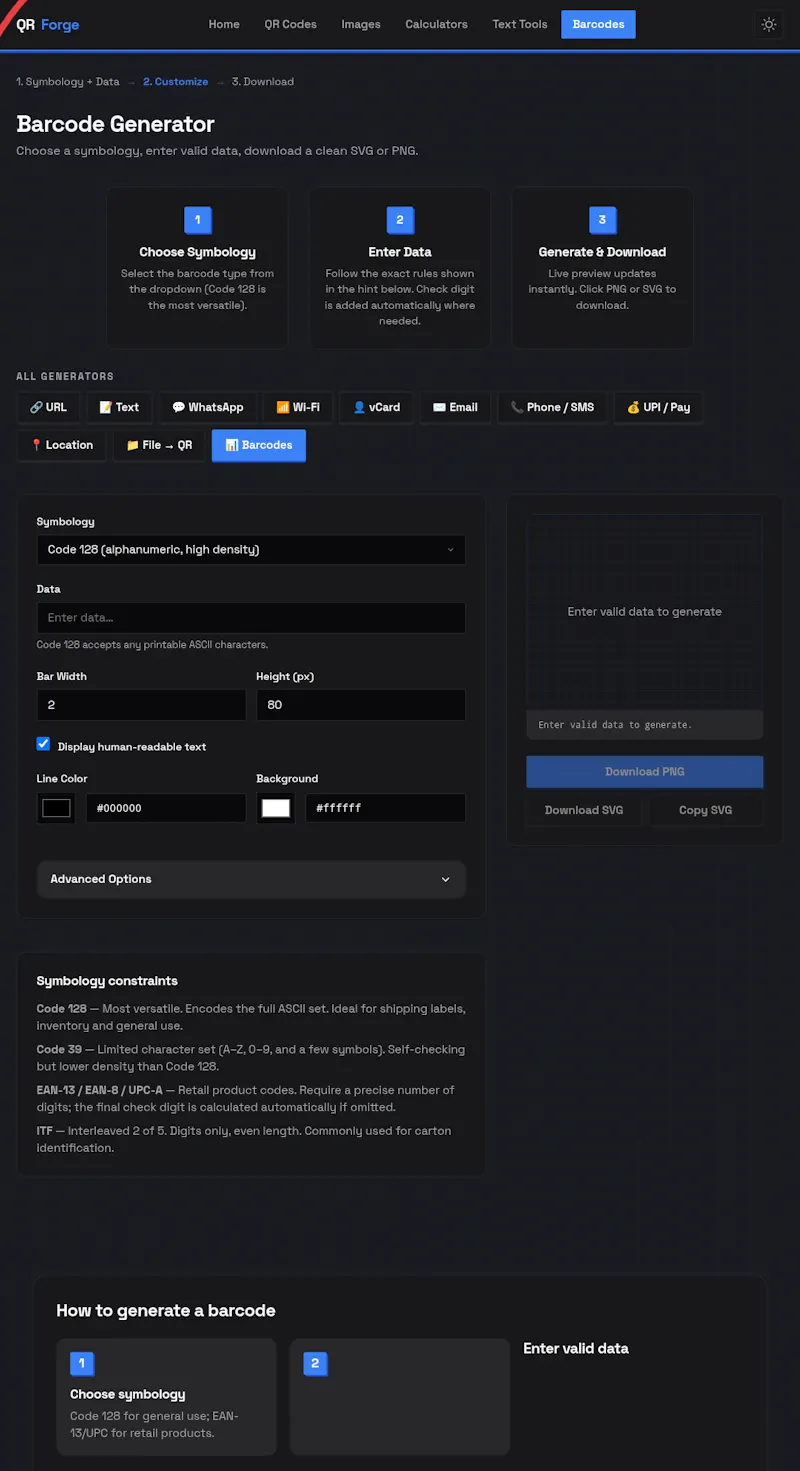Click breadcrumb '2. Customize'
Image resolution: width=800 pixels, height=1471 pixels.
[176, 82]
